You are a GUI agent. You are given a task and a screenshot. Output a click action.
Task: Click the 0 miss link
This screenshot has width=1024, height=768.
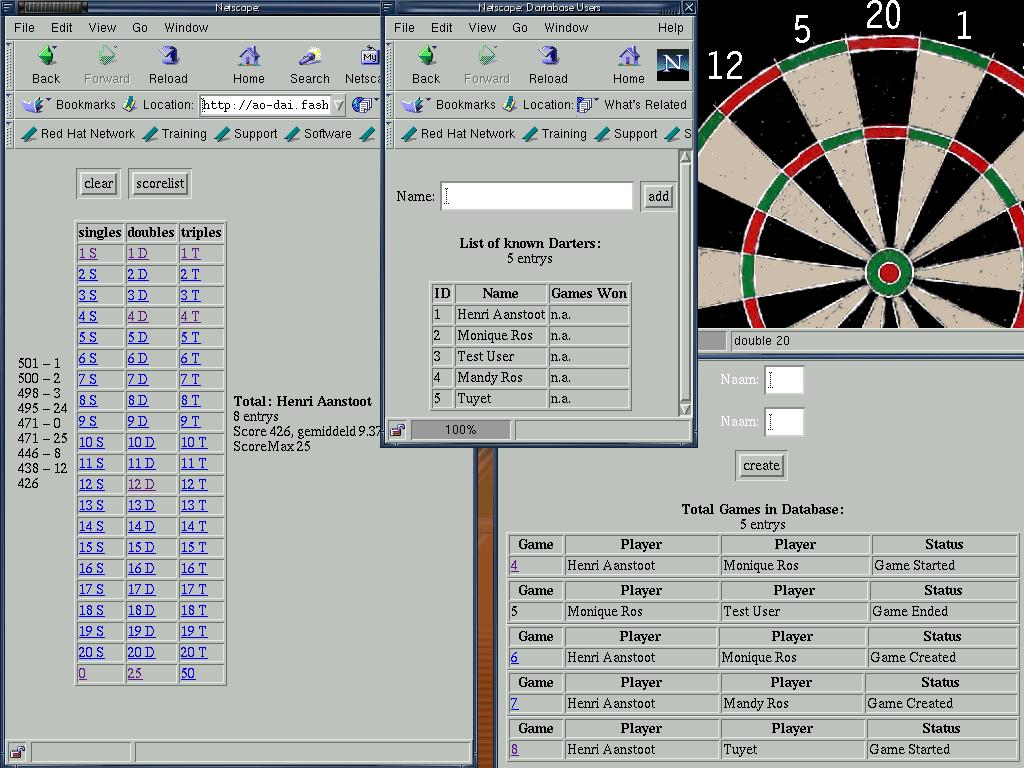pyautogui.click(x=82, y=673)
